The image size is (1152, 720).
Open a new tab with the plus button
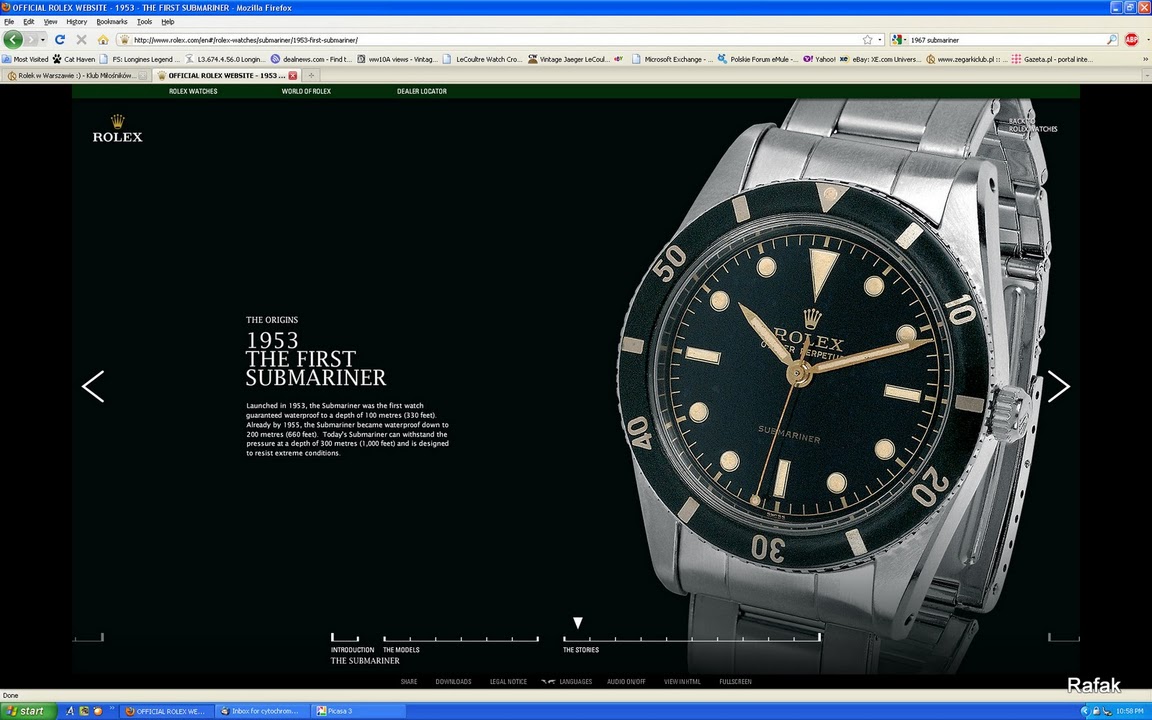click(312, 75)
